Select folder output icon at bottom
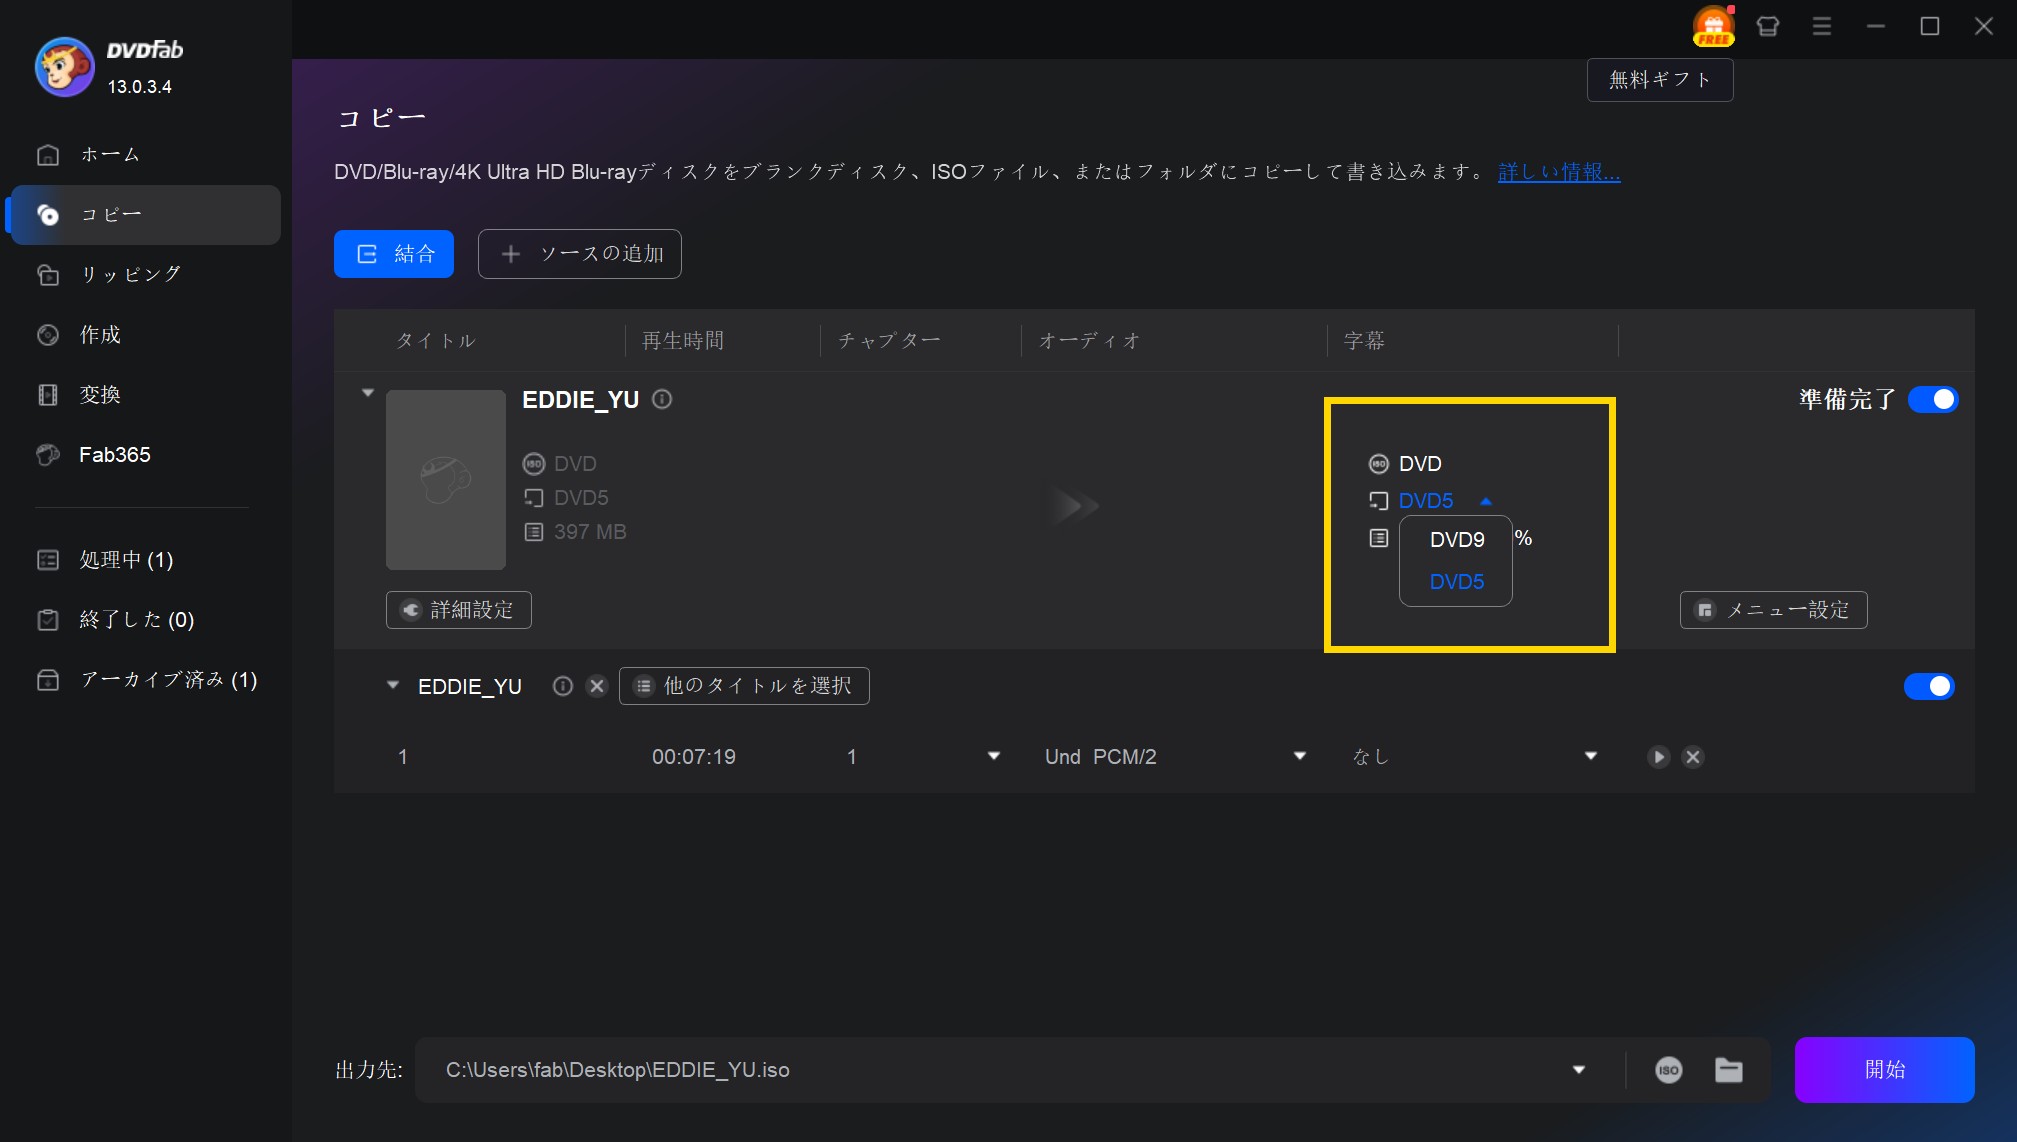 click(x=1729, y=1070)
